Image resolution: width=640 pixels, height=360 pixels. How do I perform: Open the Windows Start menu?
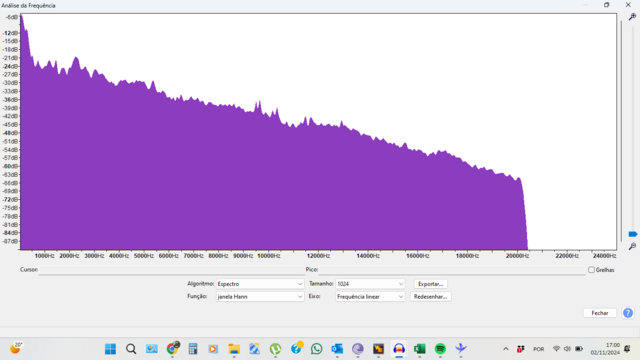pos(110,349)
